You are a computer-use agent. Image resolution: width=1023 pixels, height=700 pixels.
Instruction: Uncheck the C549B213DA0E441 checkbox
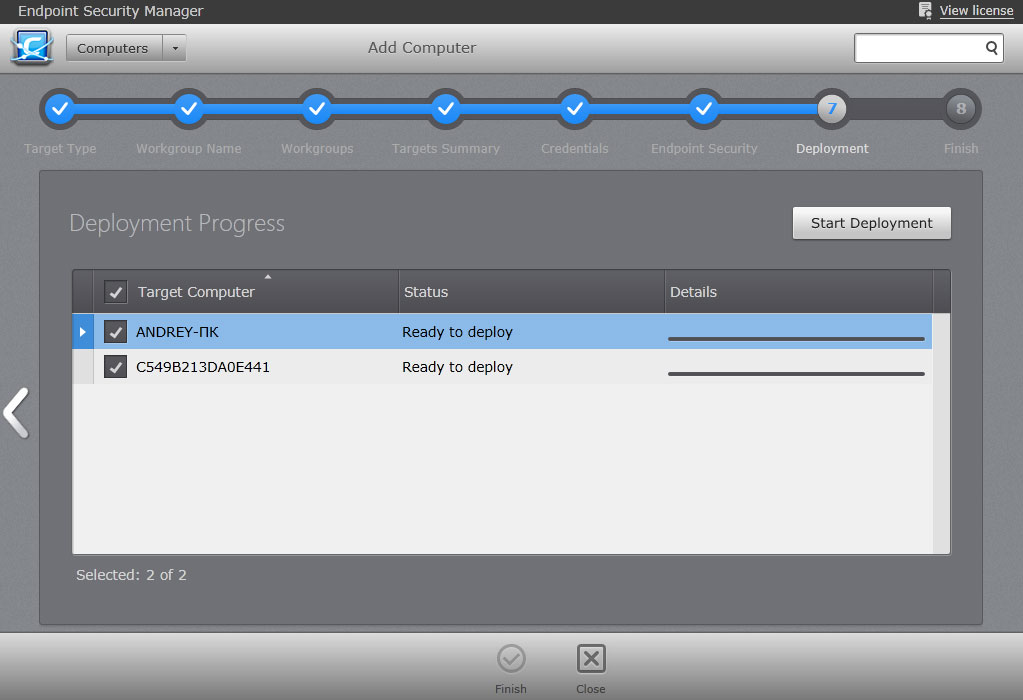115,367
